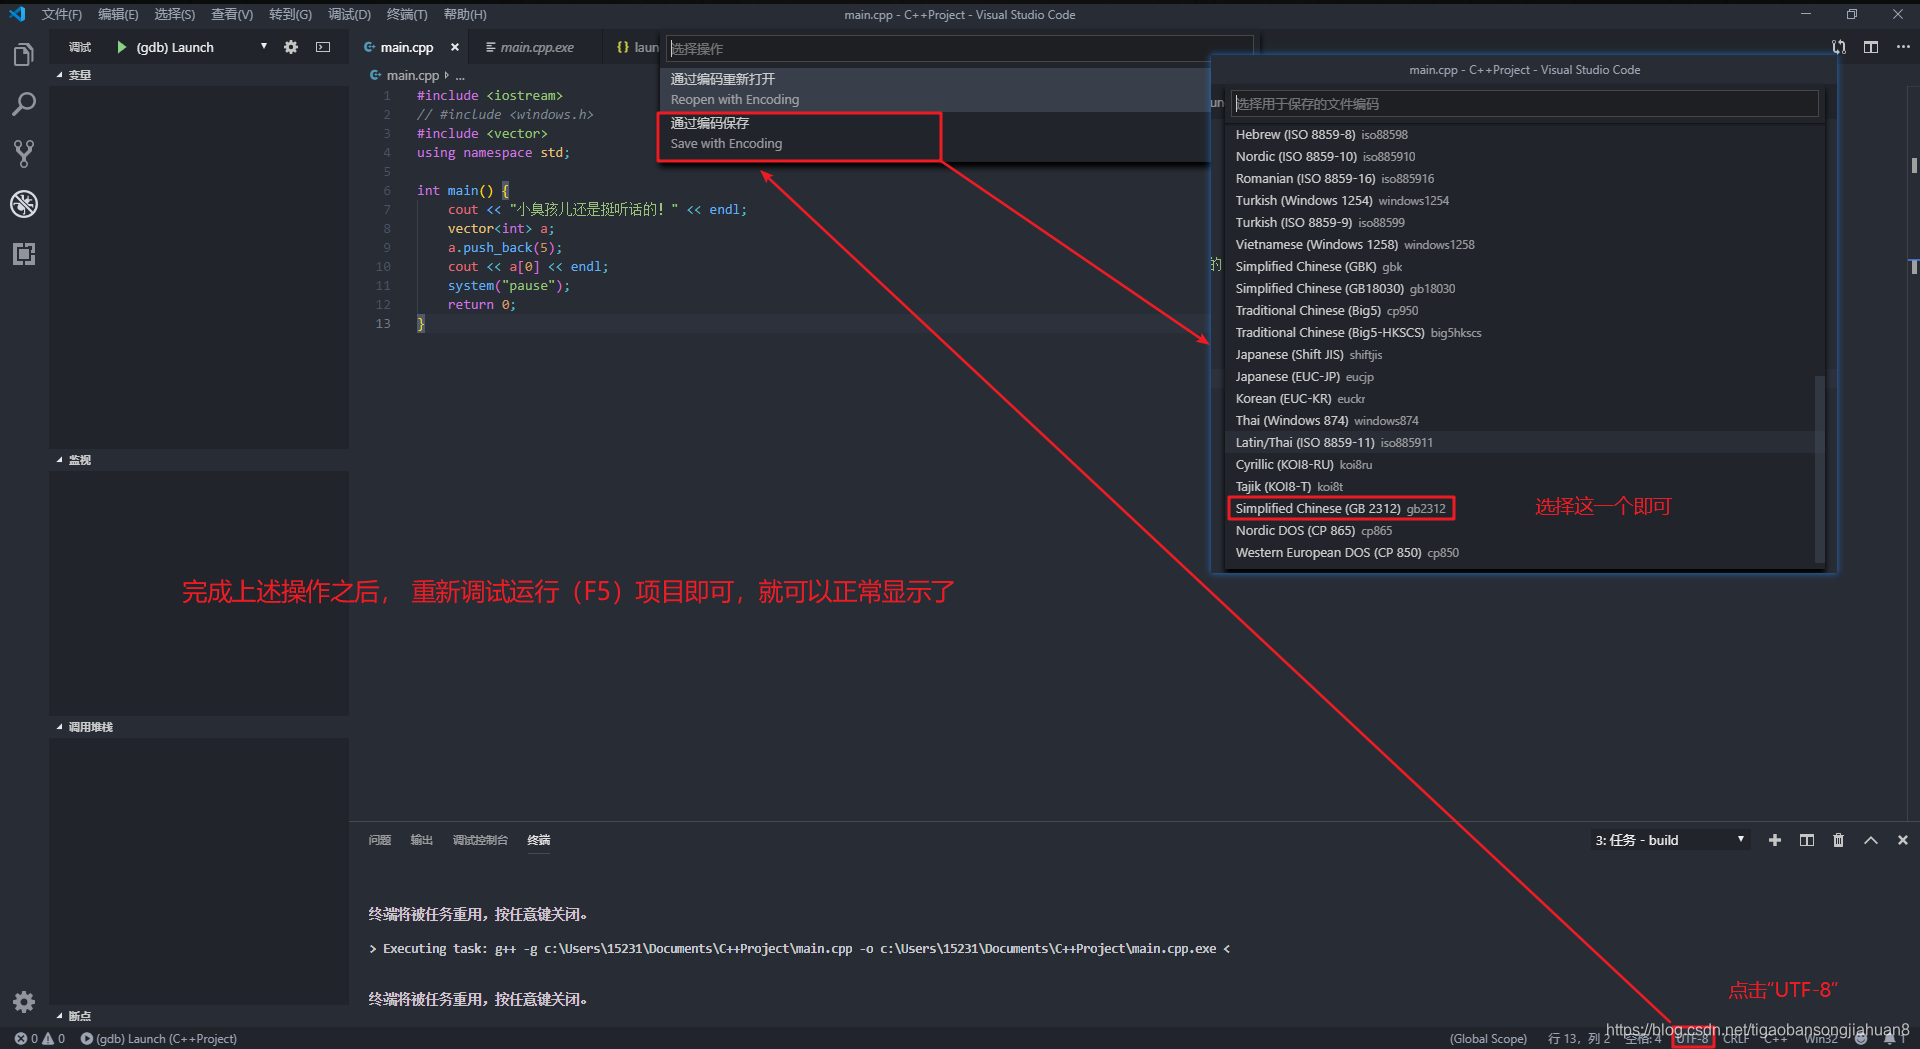The width and height of the screenshot is (1920, 1049).
Task: Select Japanese (Shift JIS) encoding
Action: (x=1520, y=355)
